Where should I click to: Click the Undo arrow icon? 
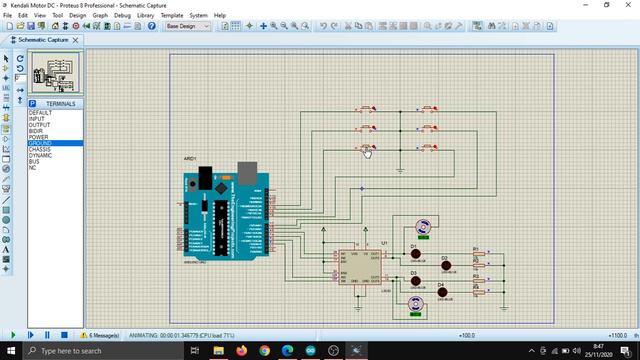click(323, 26)
